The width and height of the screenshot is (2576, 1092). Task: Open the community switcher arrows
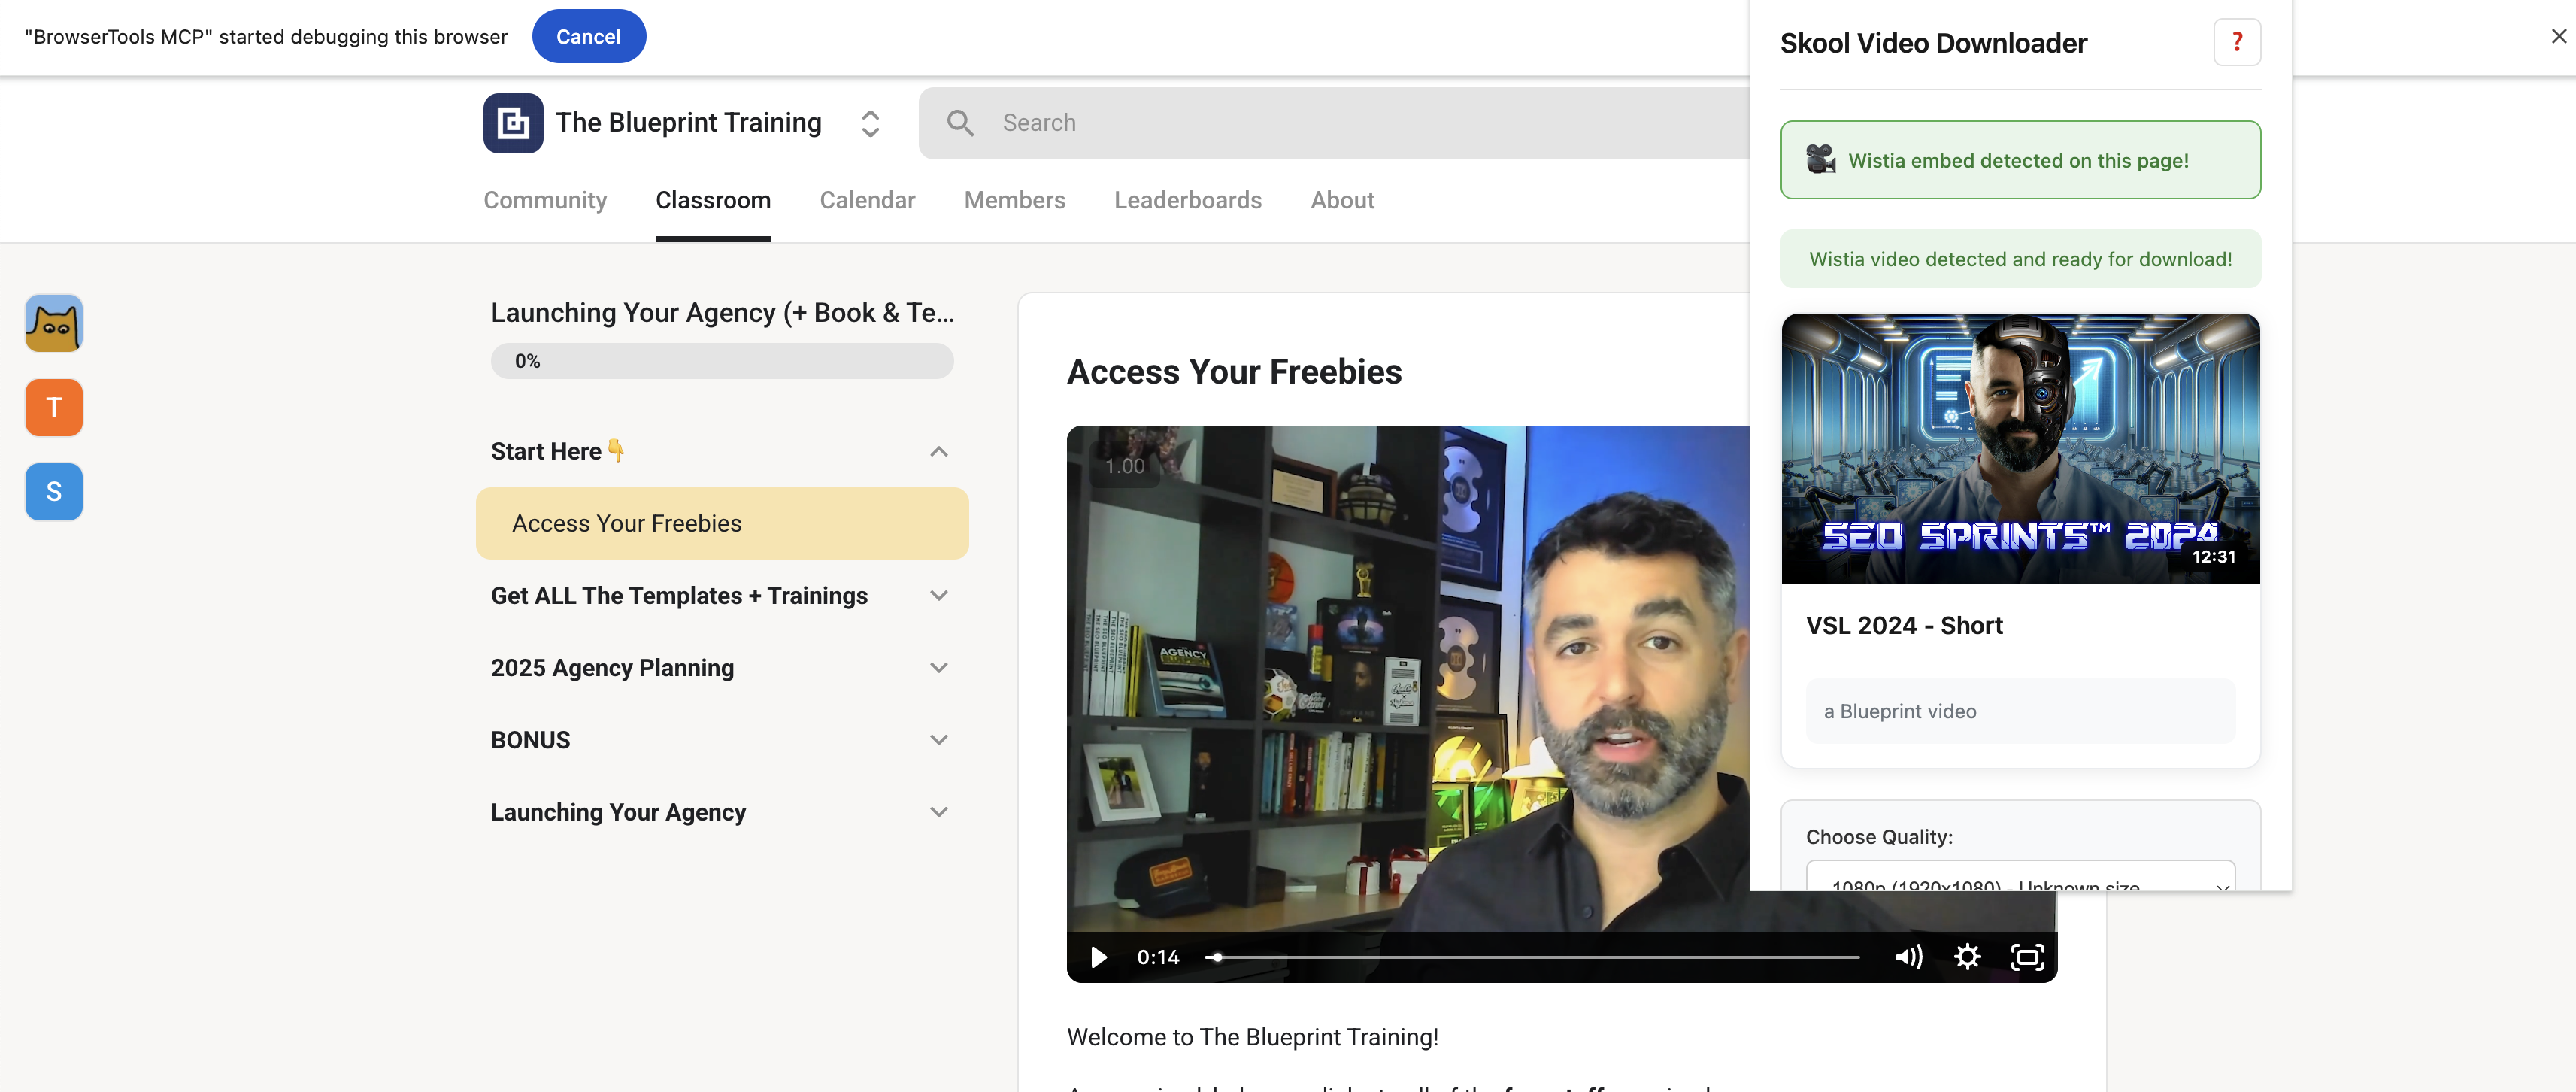870,123
